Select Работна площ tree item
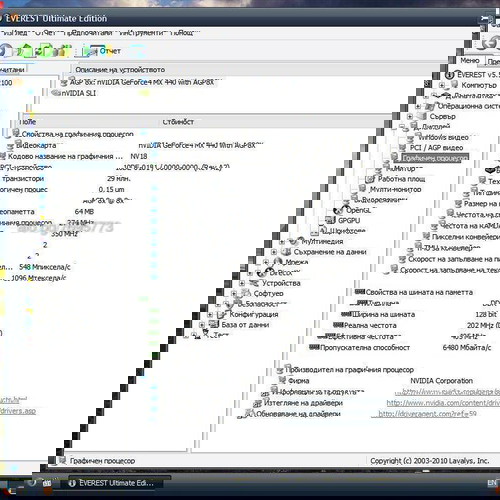Viewport: 500px width, 500px height. click(402, 179)
